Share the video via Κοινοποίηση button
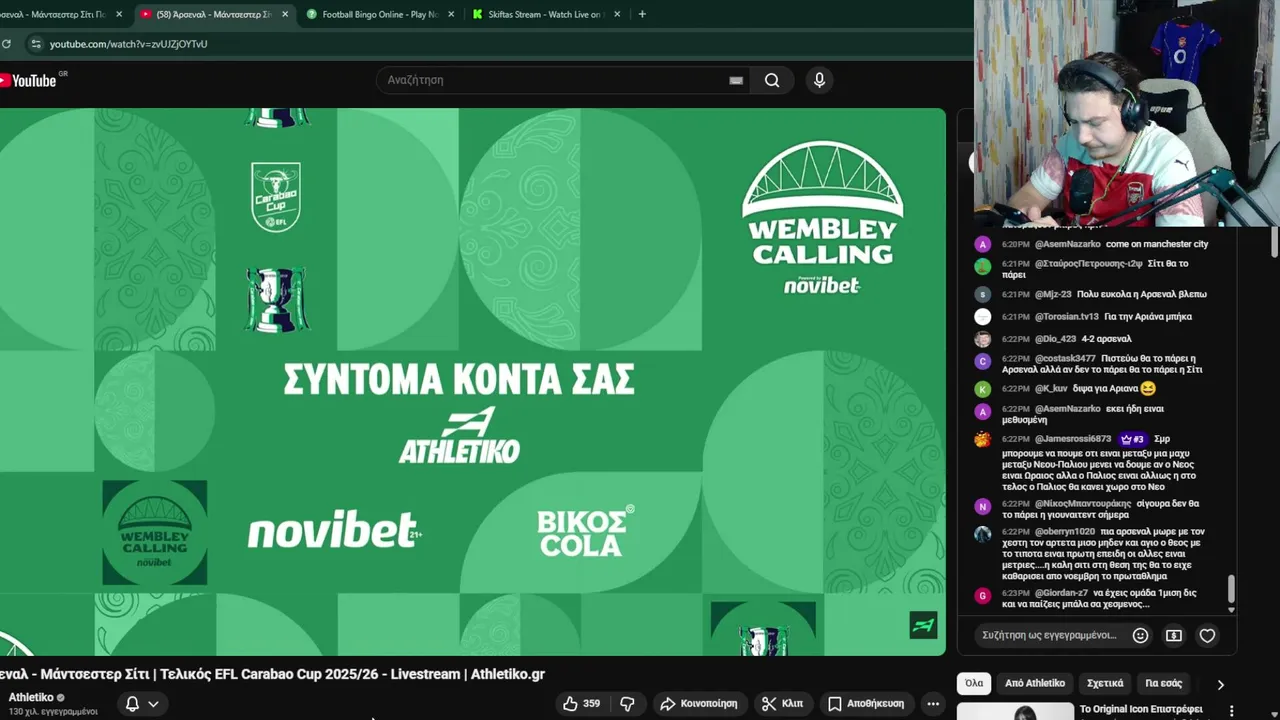The width and height of the screenshot is (1280, 720). tap(699, 704)
